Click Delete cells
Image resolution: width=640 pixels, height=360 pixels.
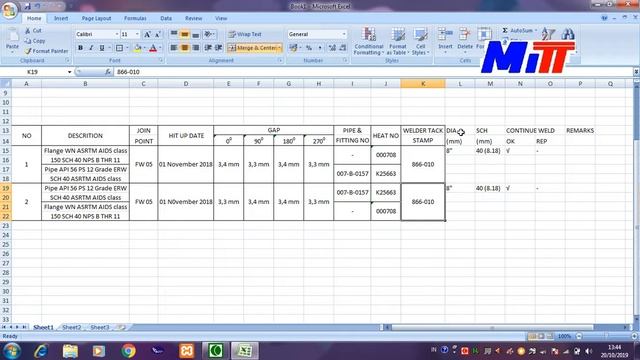[464, 40]
